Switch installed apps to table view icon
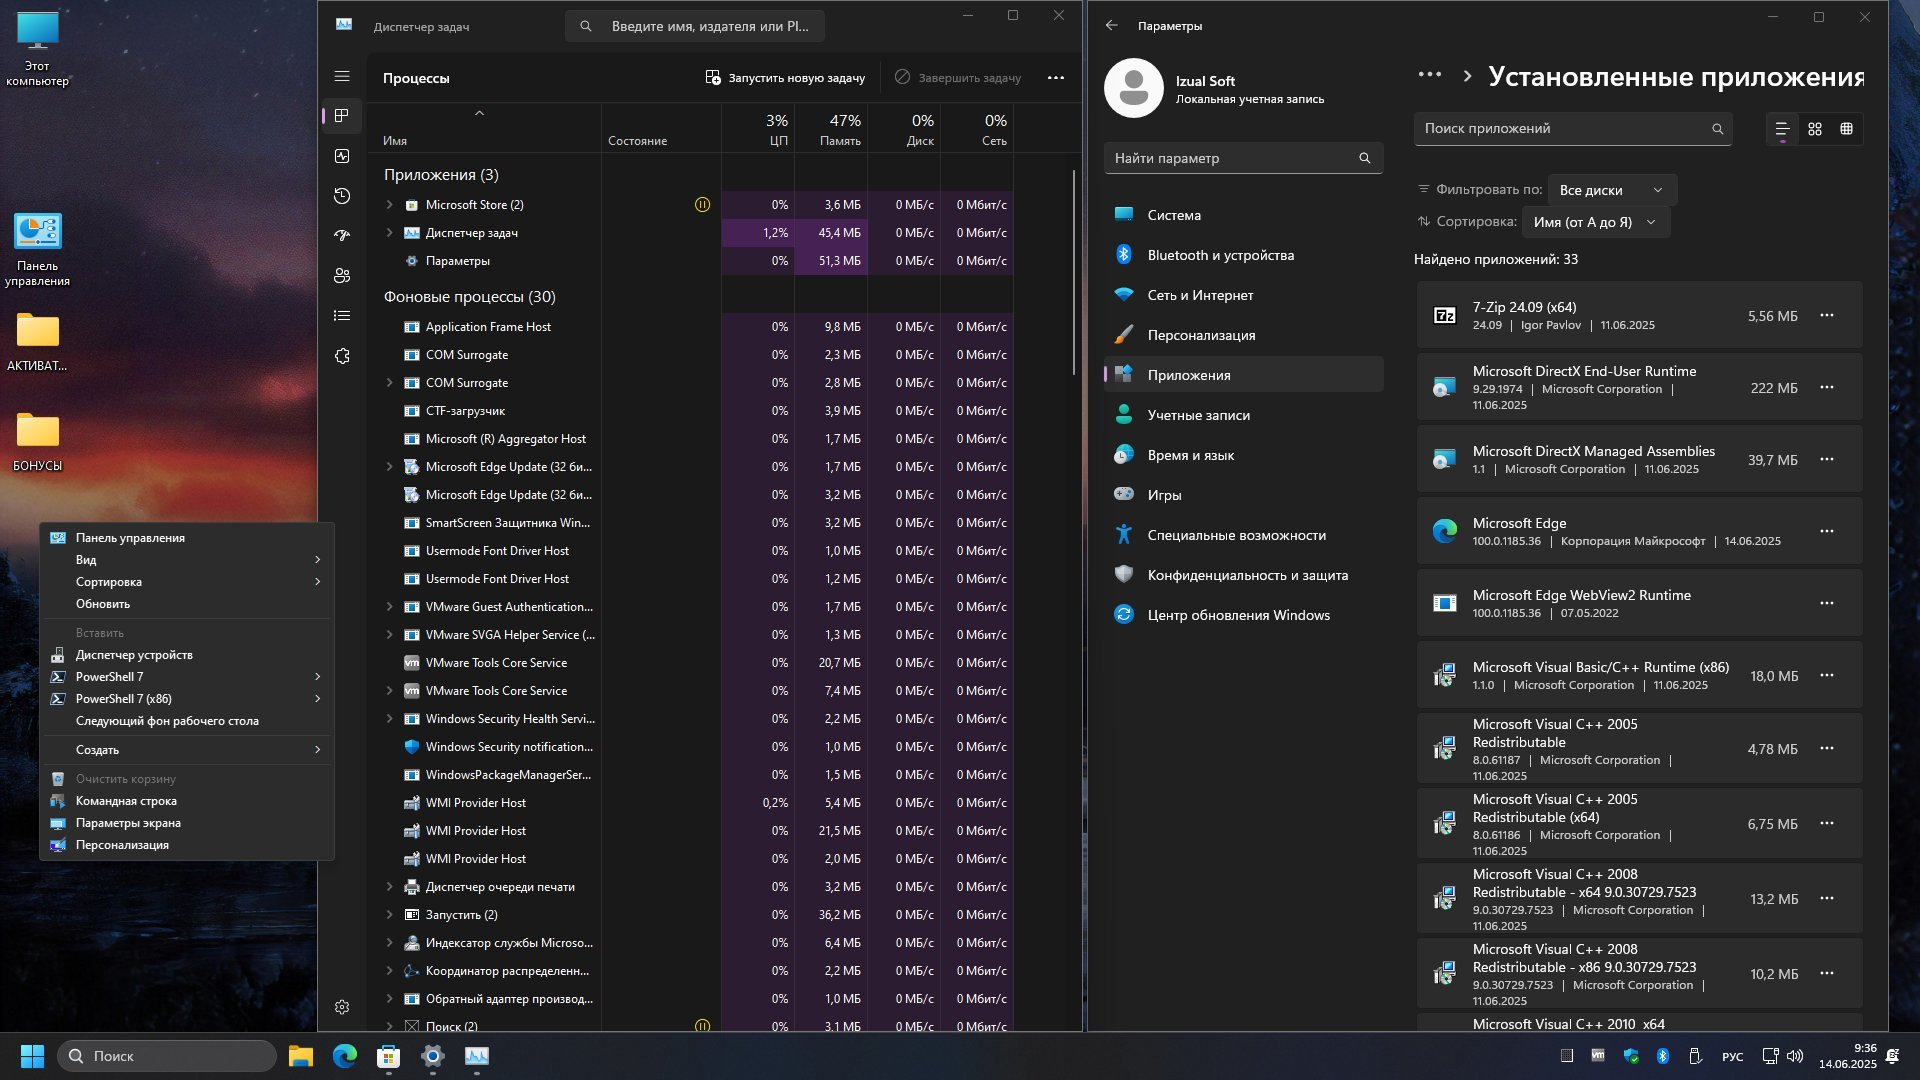The width and height of the screenshot is (1920, 1080). tap(1847, 129)
